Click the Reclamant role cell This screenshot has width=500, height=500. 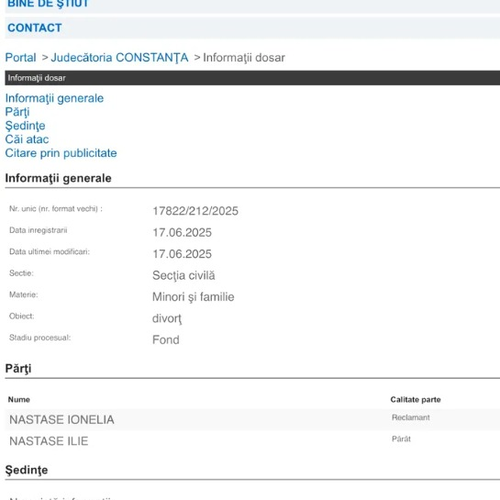pos(411,417)
